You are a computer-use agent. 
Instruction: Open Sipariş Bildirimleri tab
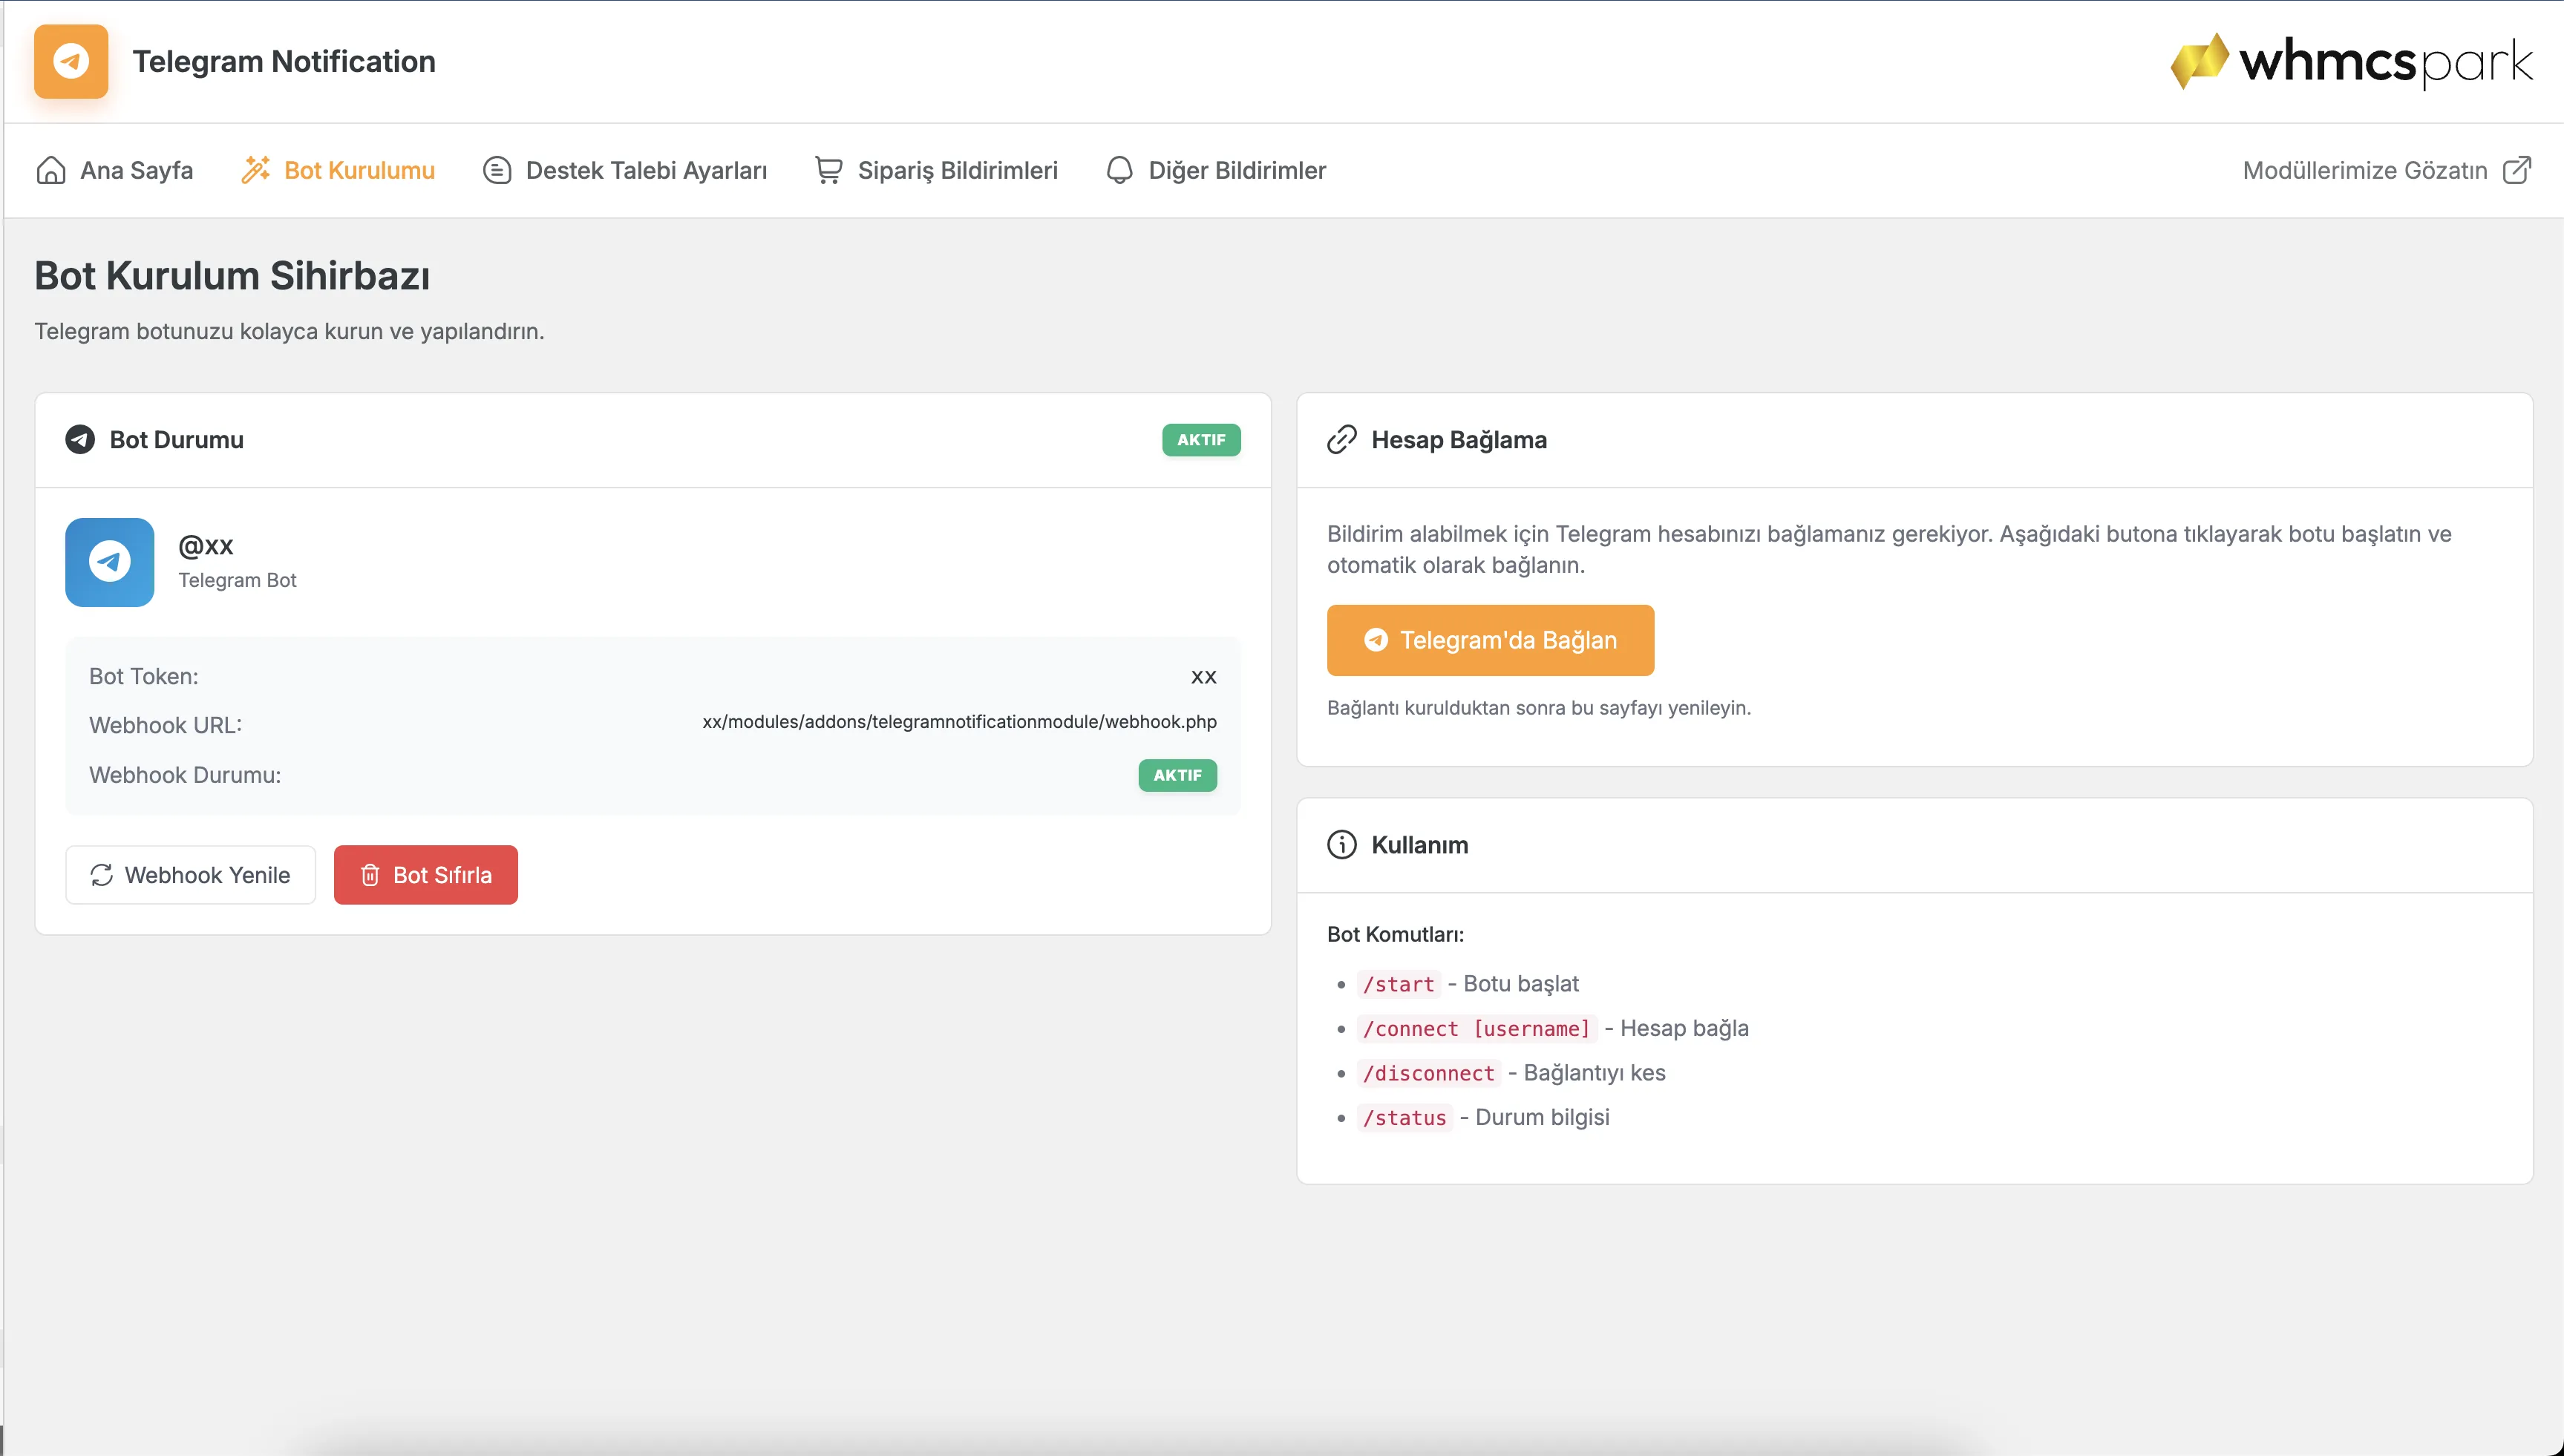click(936, 170)
